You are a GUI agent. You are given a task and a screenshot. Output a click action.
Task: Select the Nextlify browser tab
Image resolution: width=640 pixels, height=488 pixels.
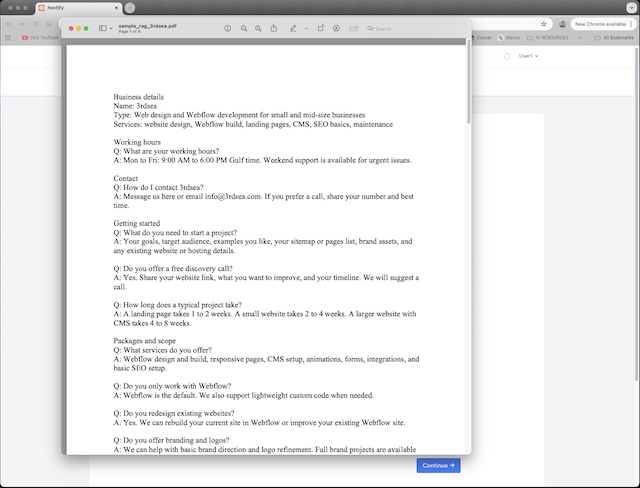point(78,8)
